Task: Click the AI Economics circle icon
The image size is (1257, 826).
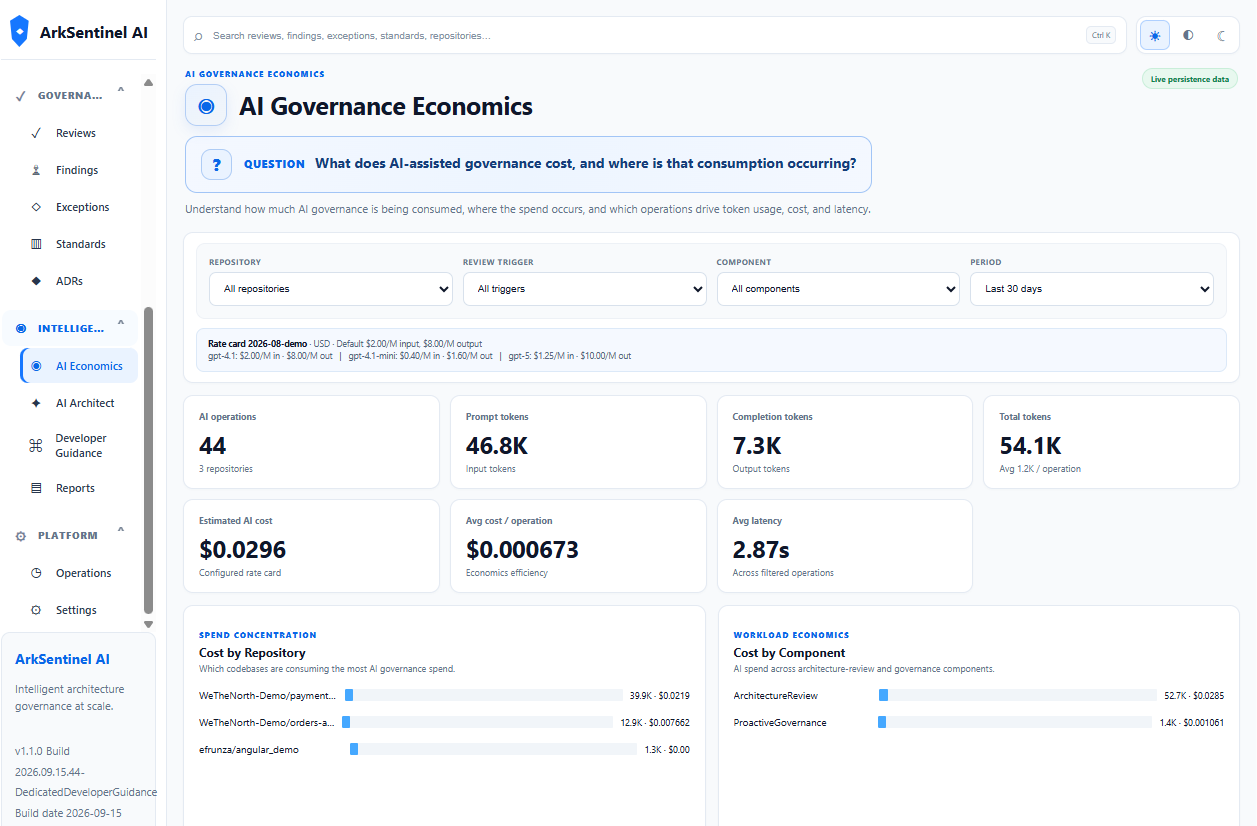Action: click(x=36, y=366)
